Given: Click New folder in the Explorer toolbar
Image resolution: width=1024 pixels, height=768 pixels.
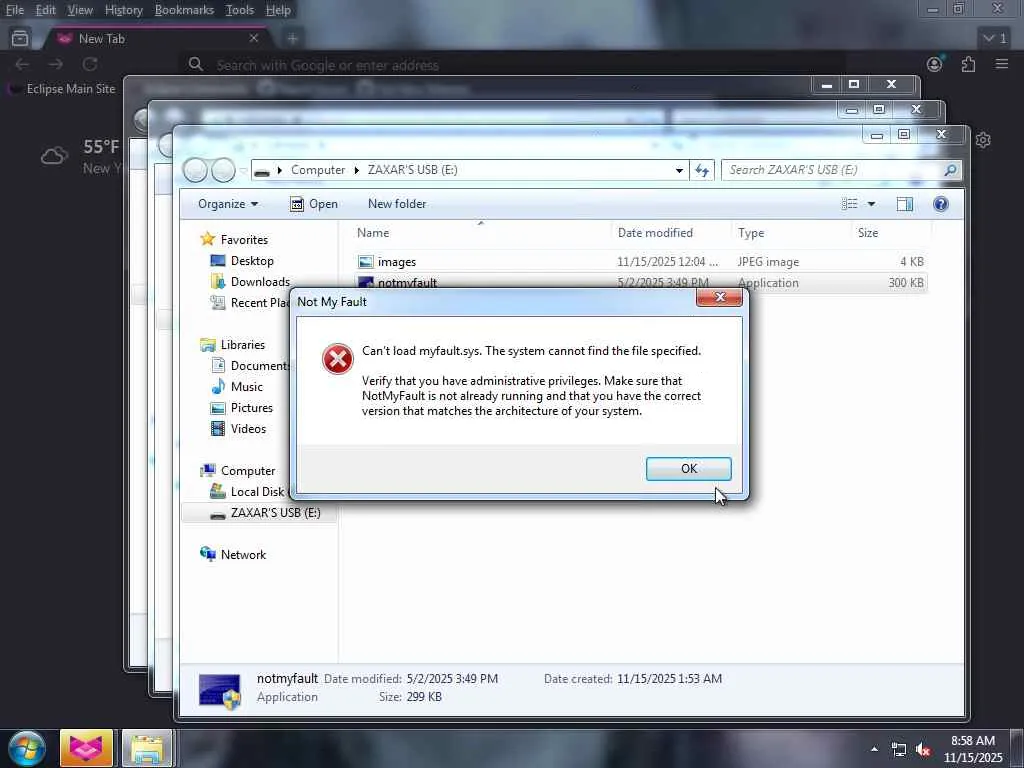Looking at the screenshot, I should [x=397, y=204].
